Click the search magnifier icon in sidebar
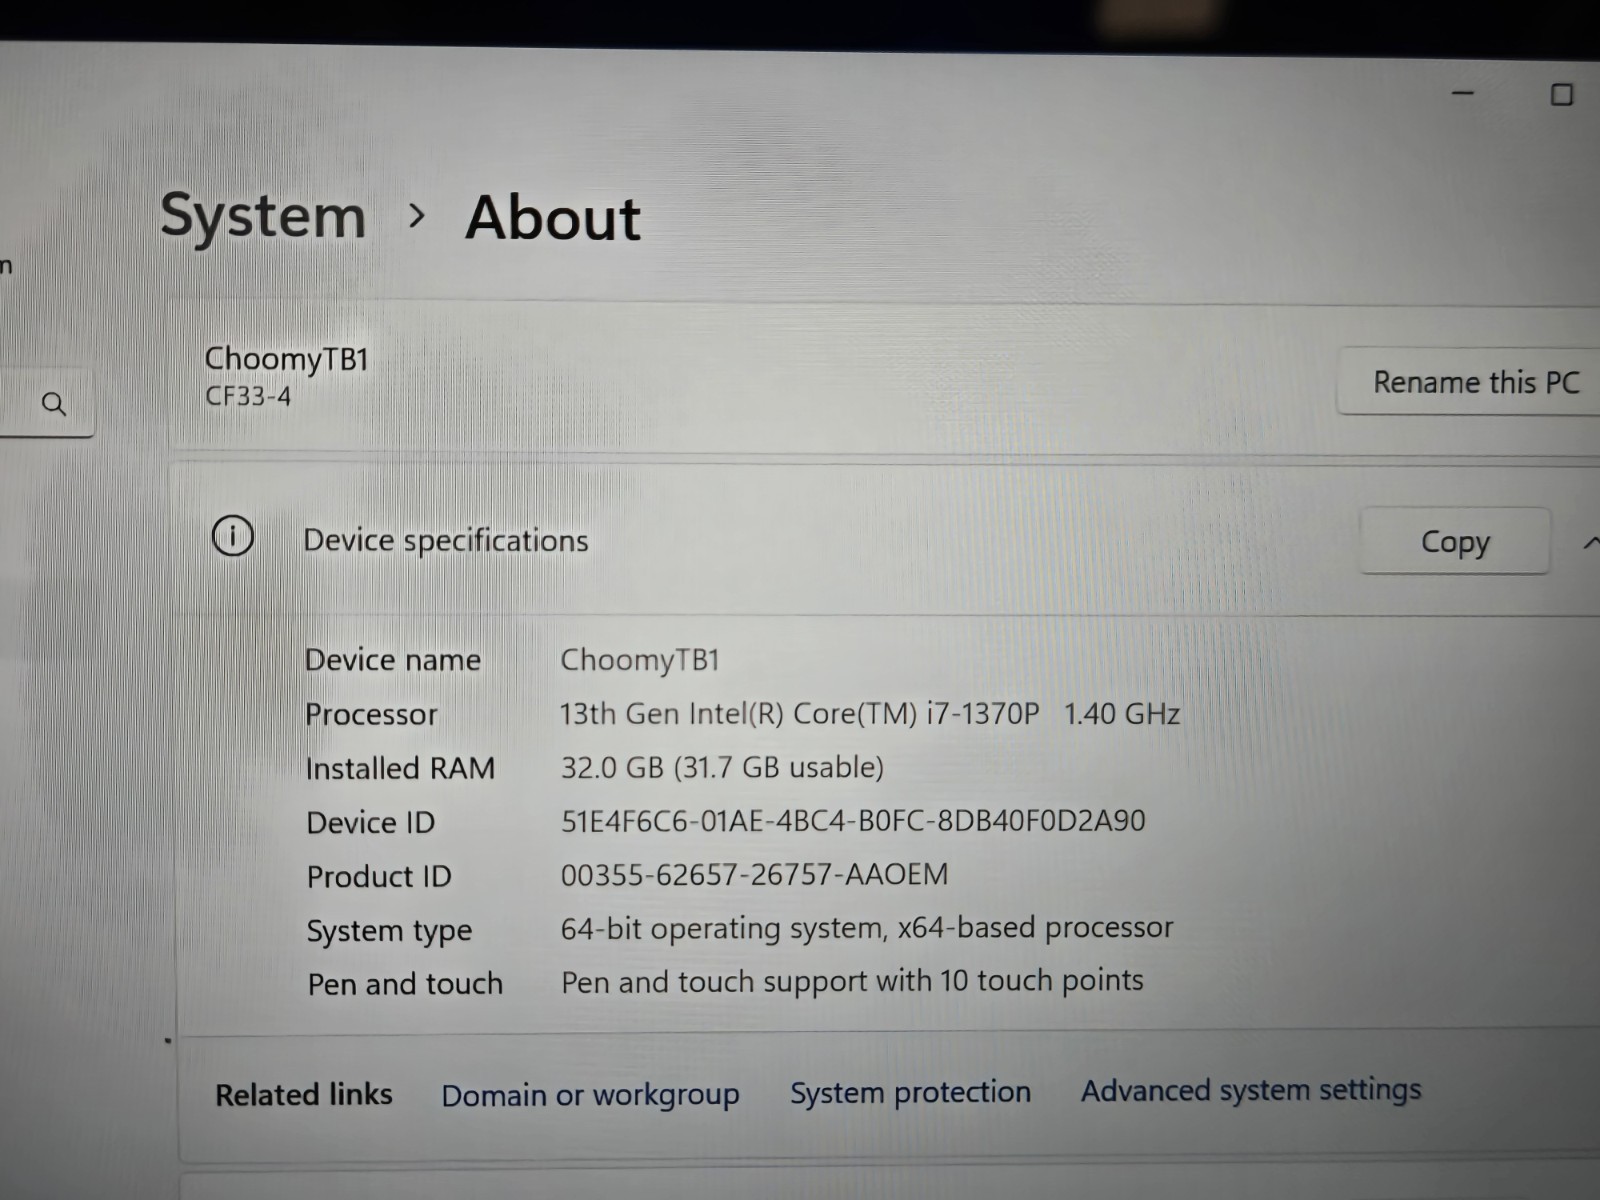This screenshot has height=1200, width=1600. pyautogui.click(x=54, y=404)
